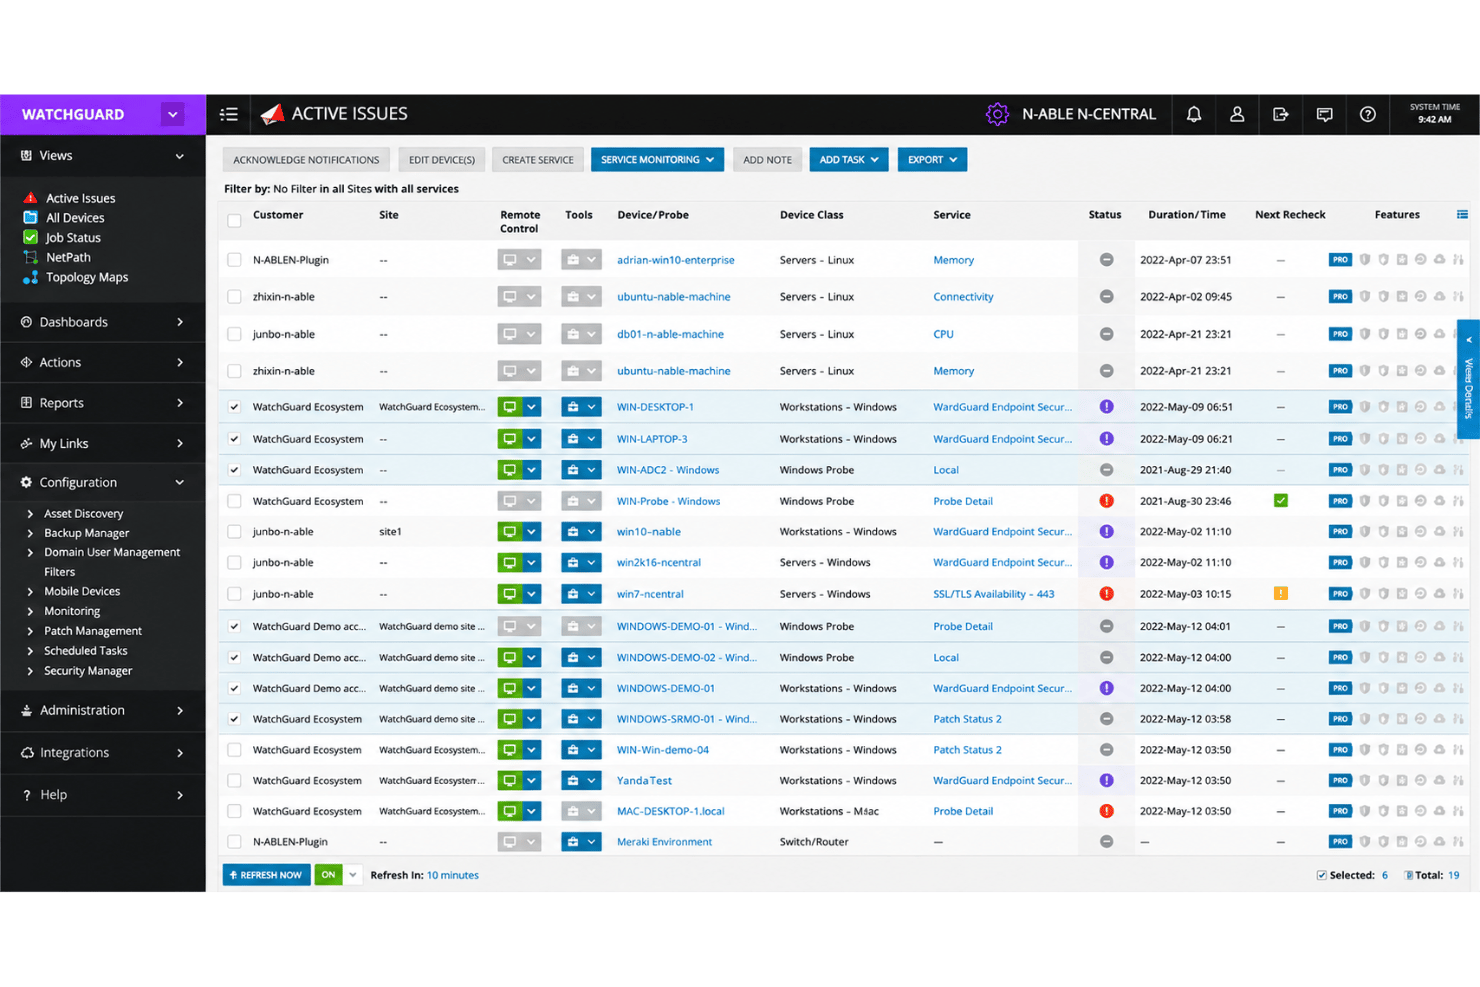Image resolution: width=1480 pixels, height=987 pixels.
Task: Click status icon for db01-n-able-machine
Action: (x=1106, y=334)
